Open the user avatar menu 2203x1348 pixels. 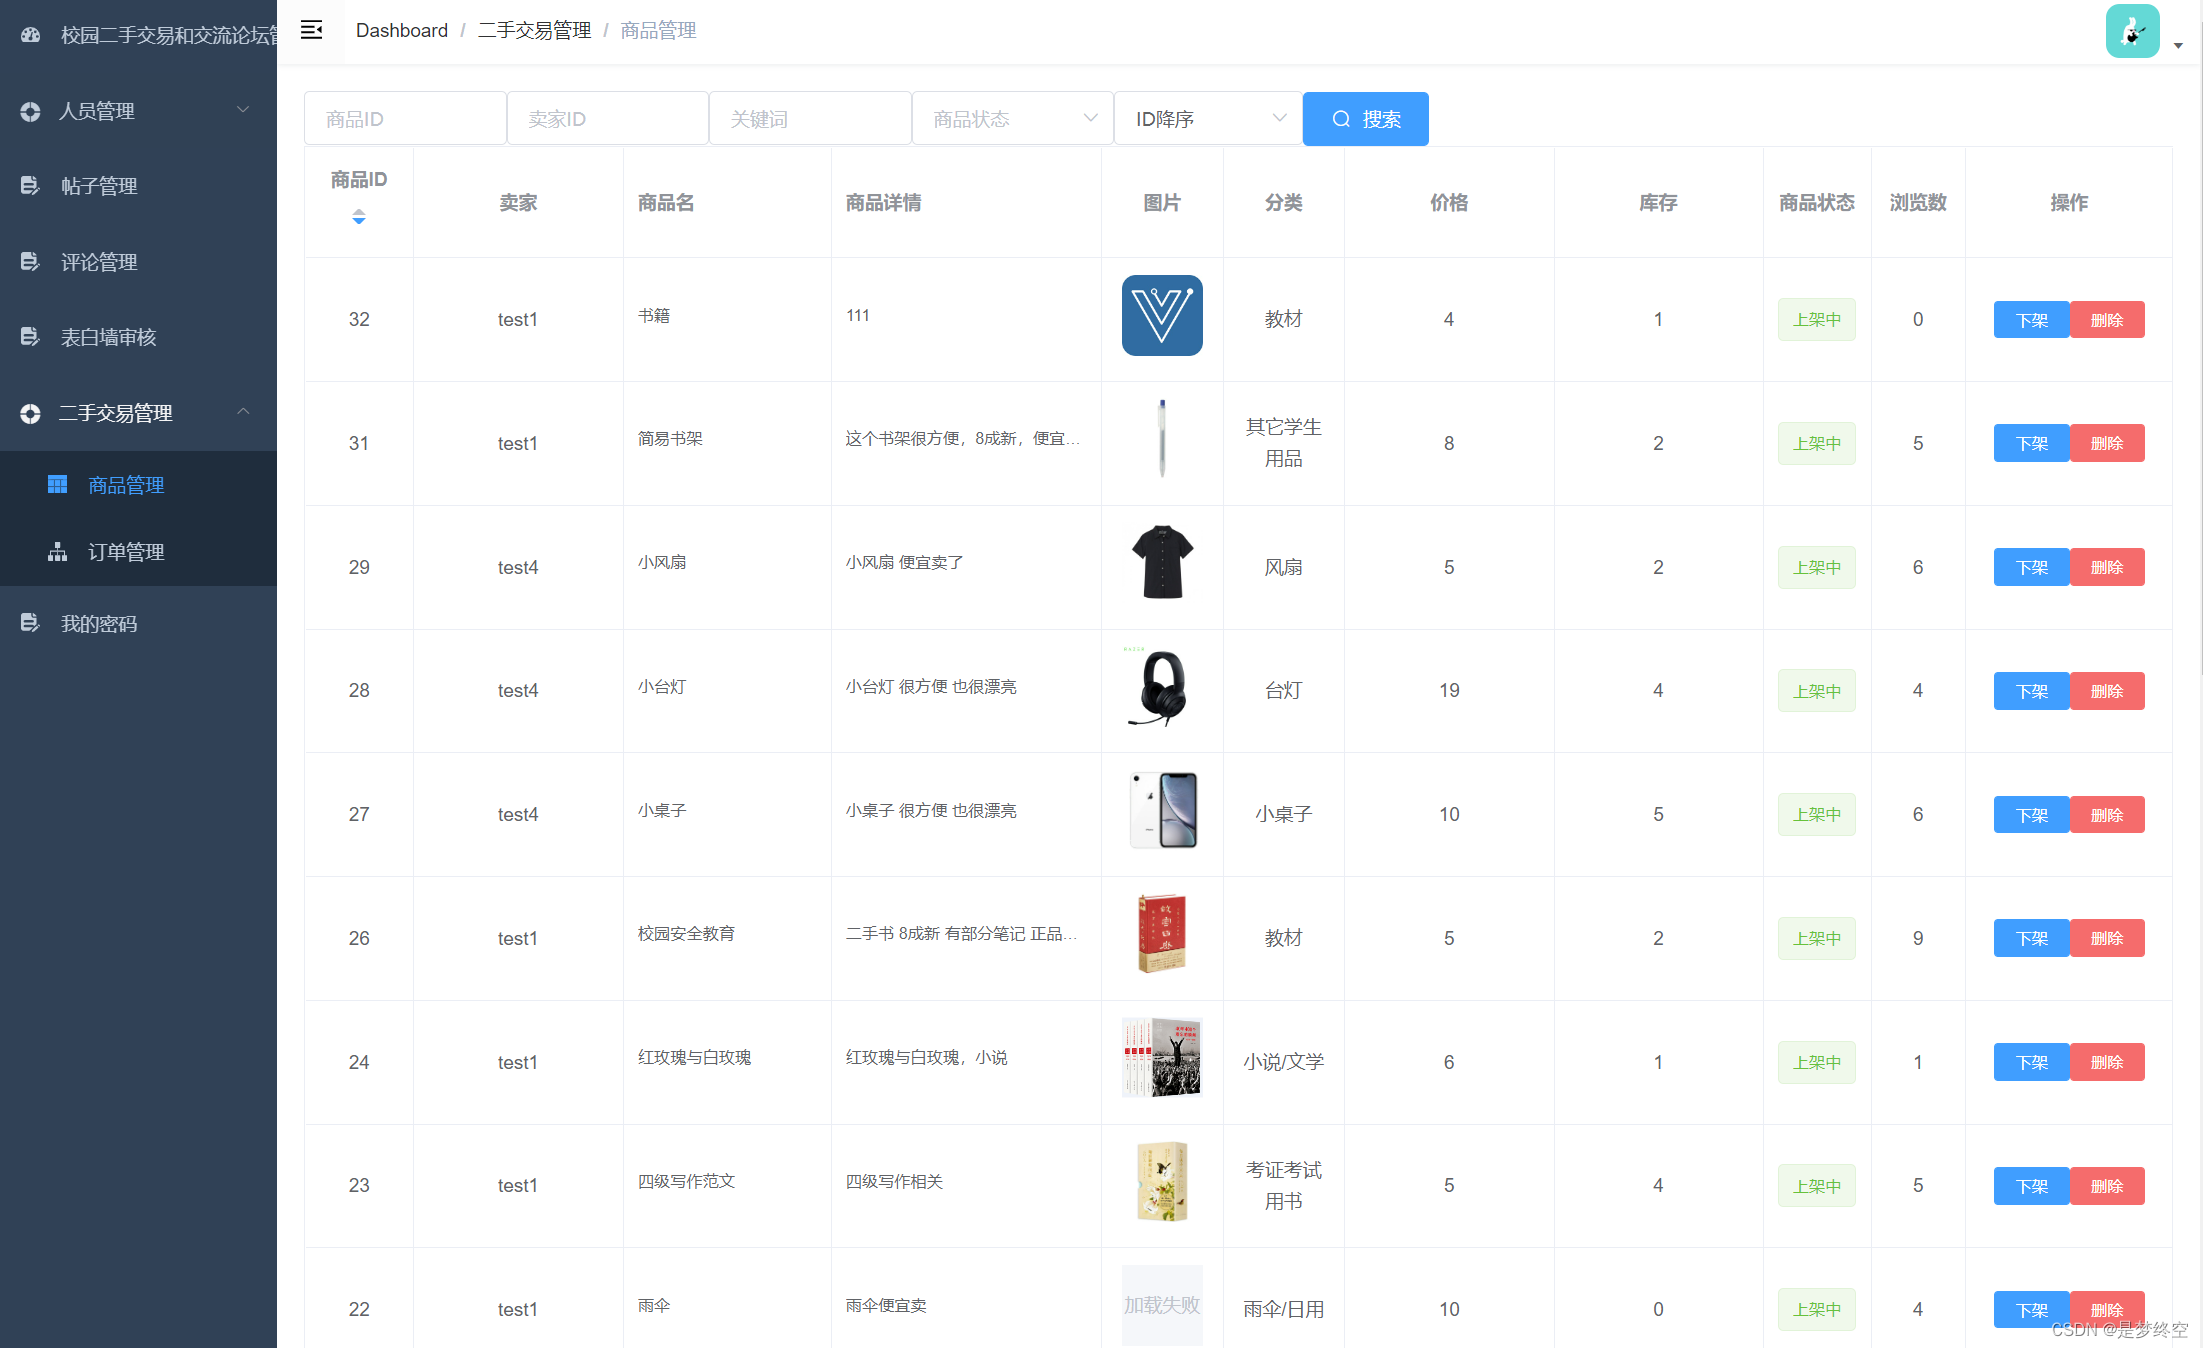(x=2132, y=32)
